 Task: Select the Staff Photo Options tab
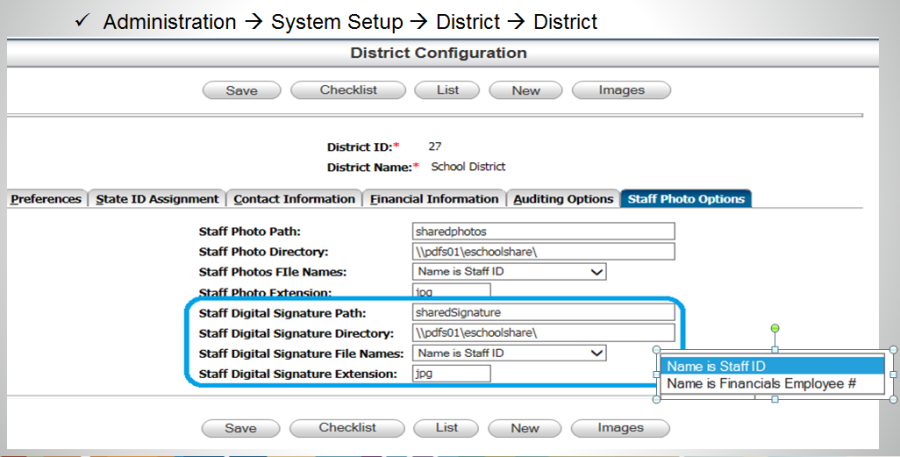coord(685,199)
